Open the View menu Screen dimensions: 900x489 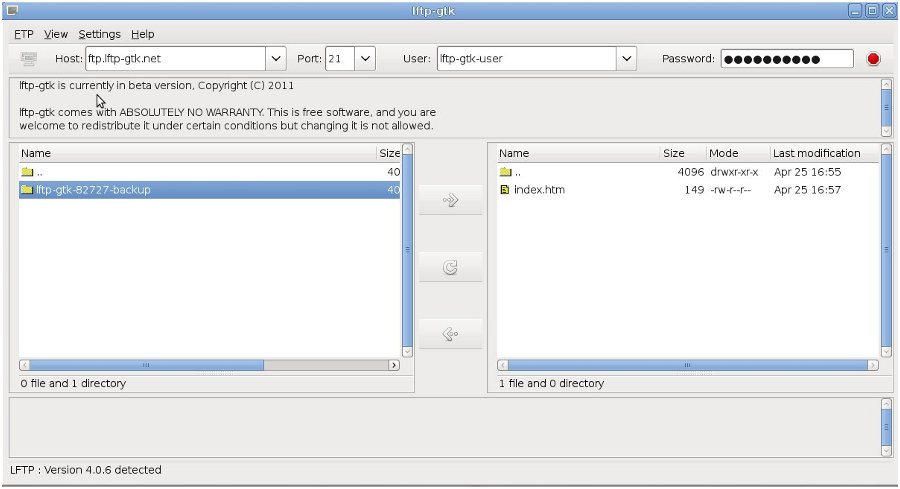[56, 34]
